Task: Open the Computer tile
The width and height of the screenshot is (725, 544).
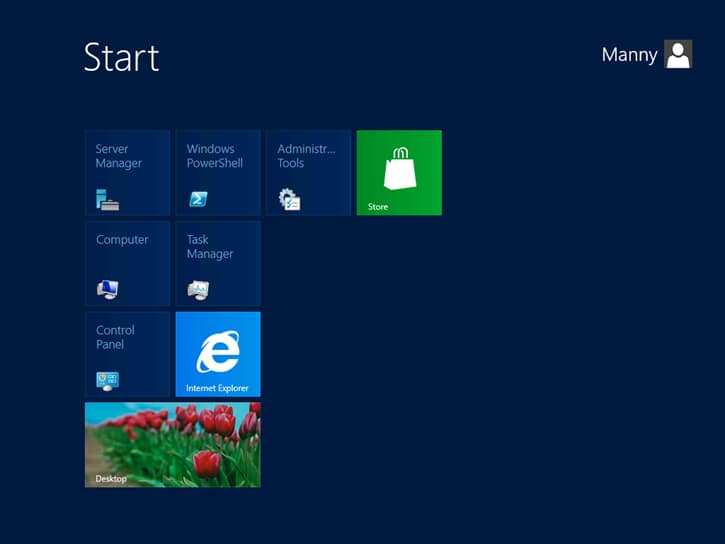Action: pos(128,263)
